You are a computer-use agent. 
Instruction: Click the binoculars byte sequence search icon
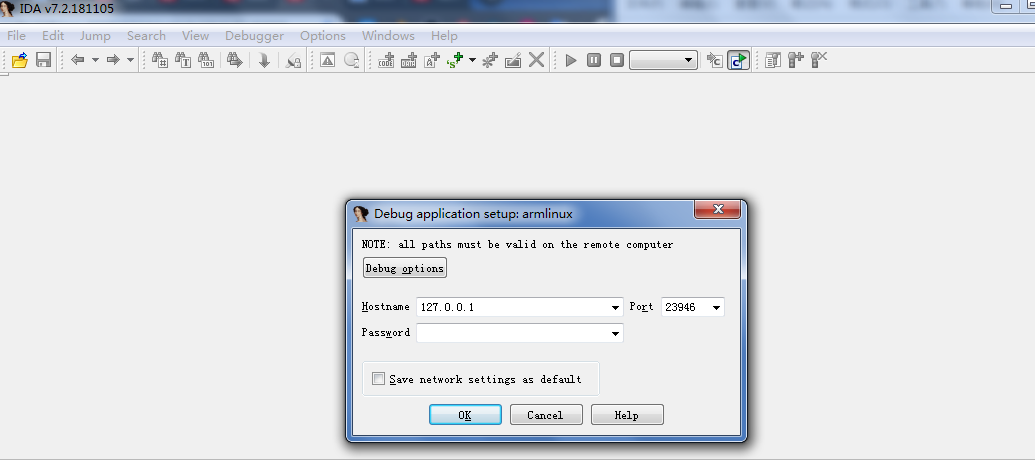click(x=206, y=60)
